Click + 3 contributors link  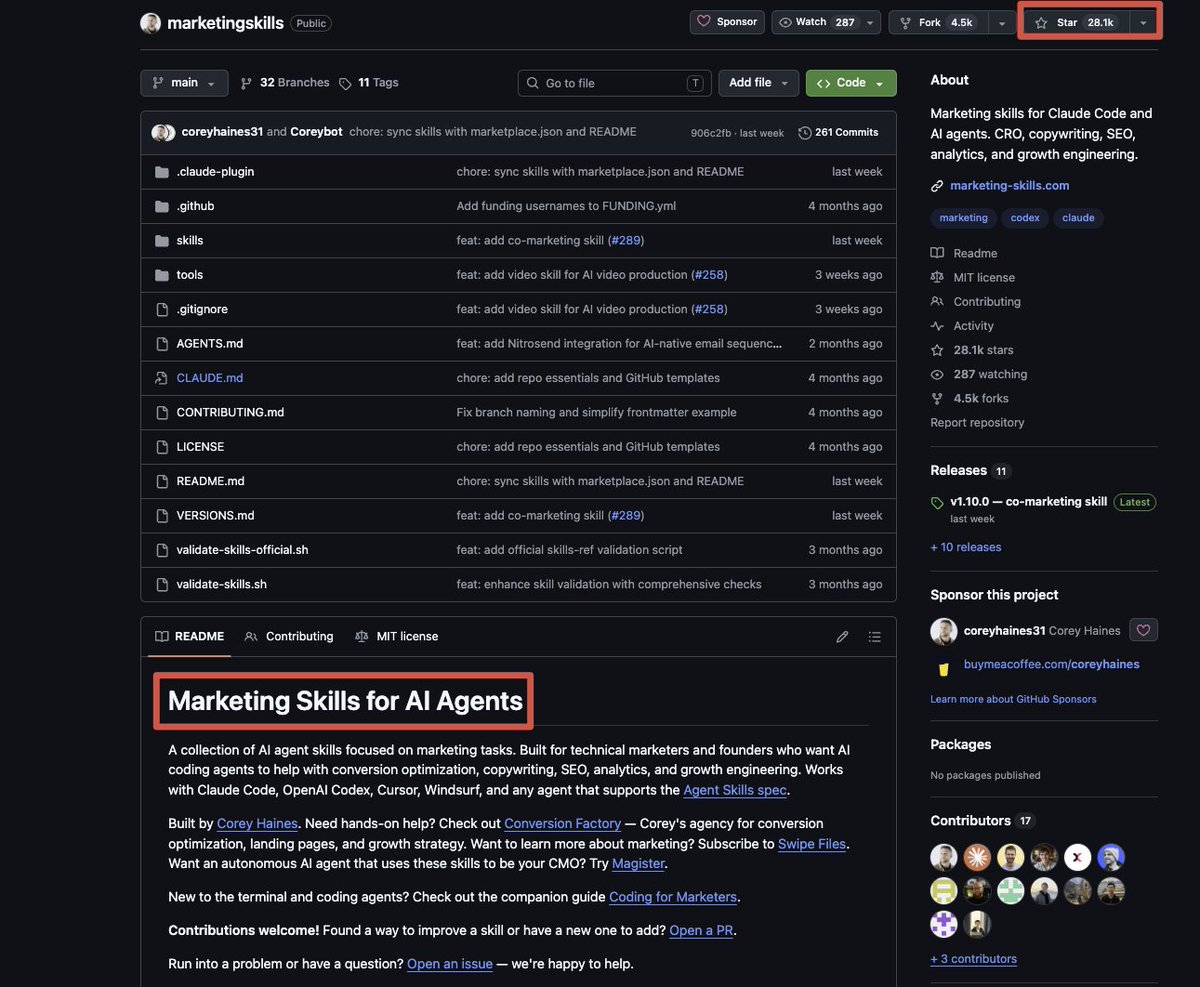click(973, 959)
